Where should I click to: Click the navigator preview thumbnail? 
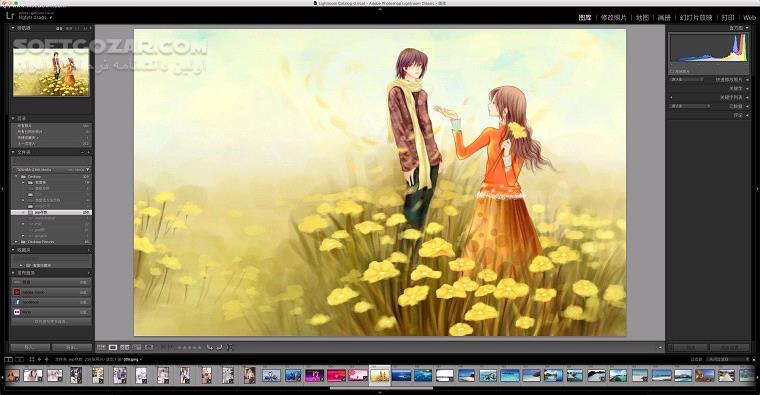[51, 72]
